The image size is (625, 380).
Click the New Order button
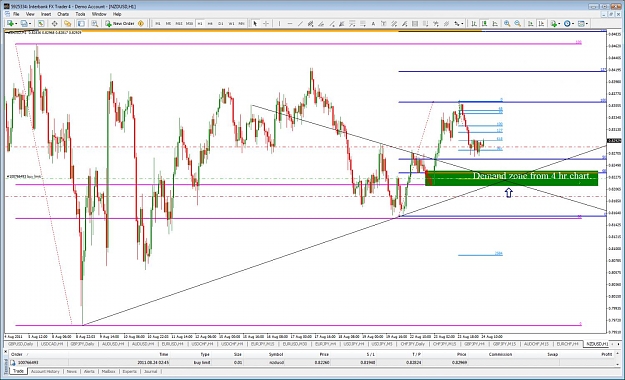point(120,24)
